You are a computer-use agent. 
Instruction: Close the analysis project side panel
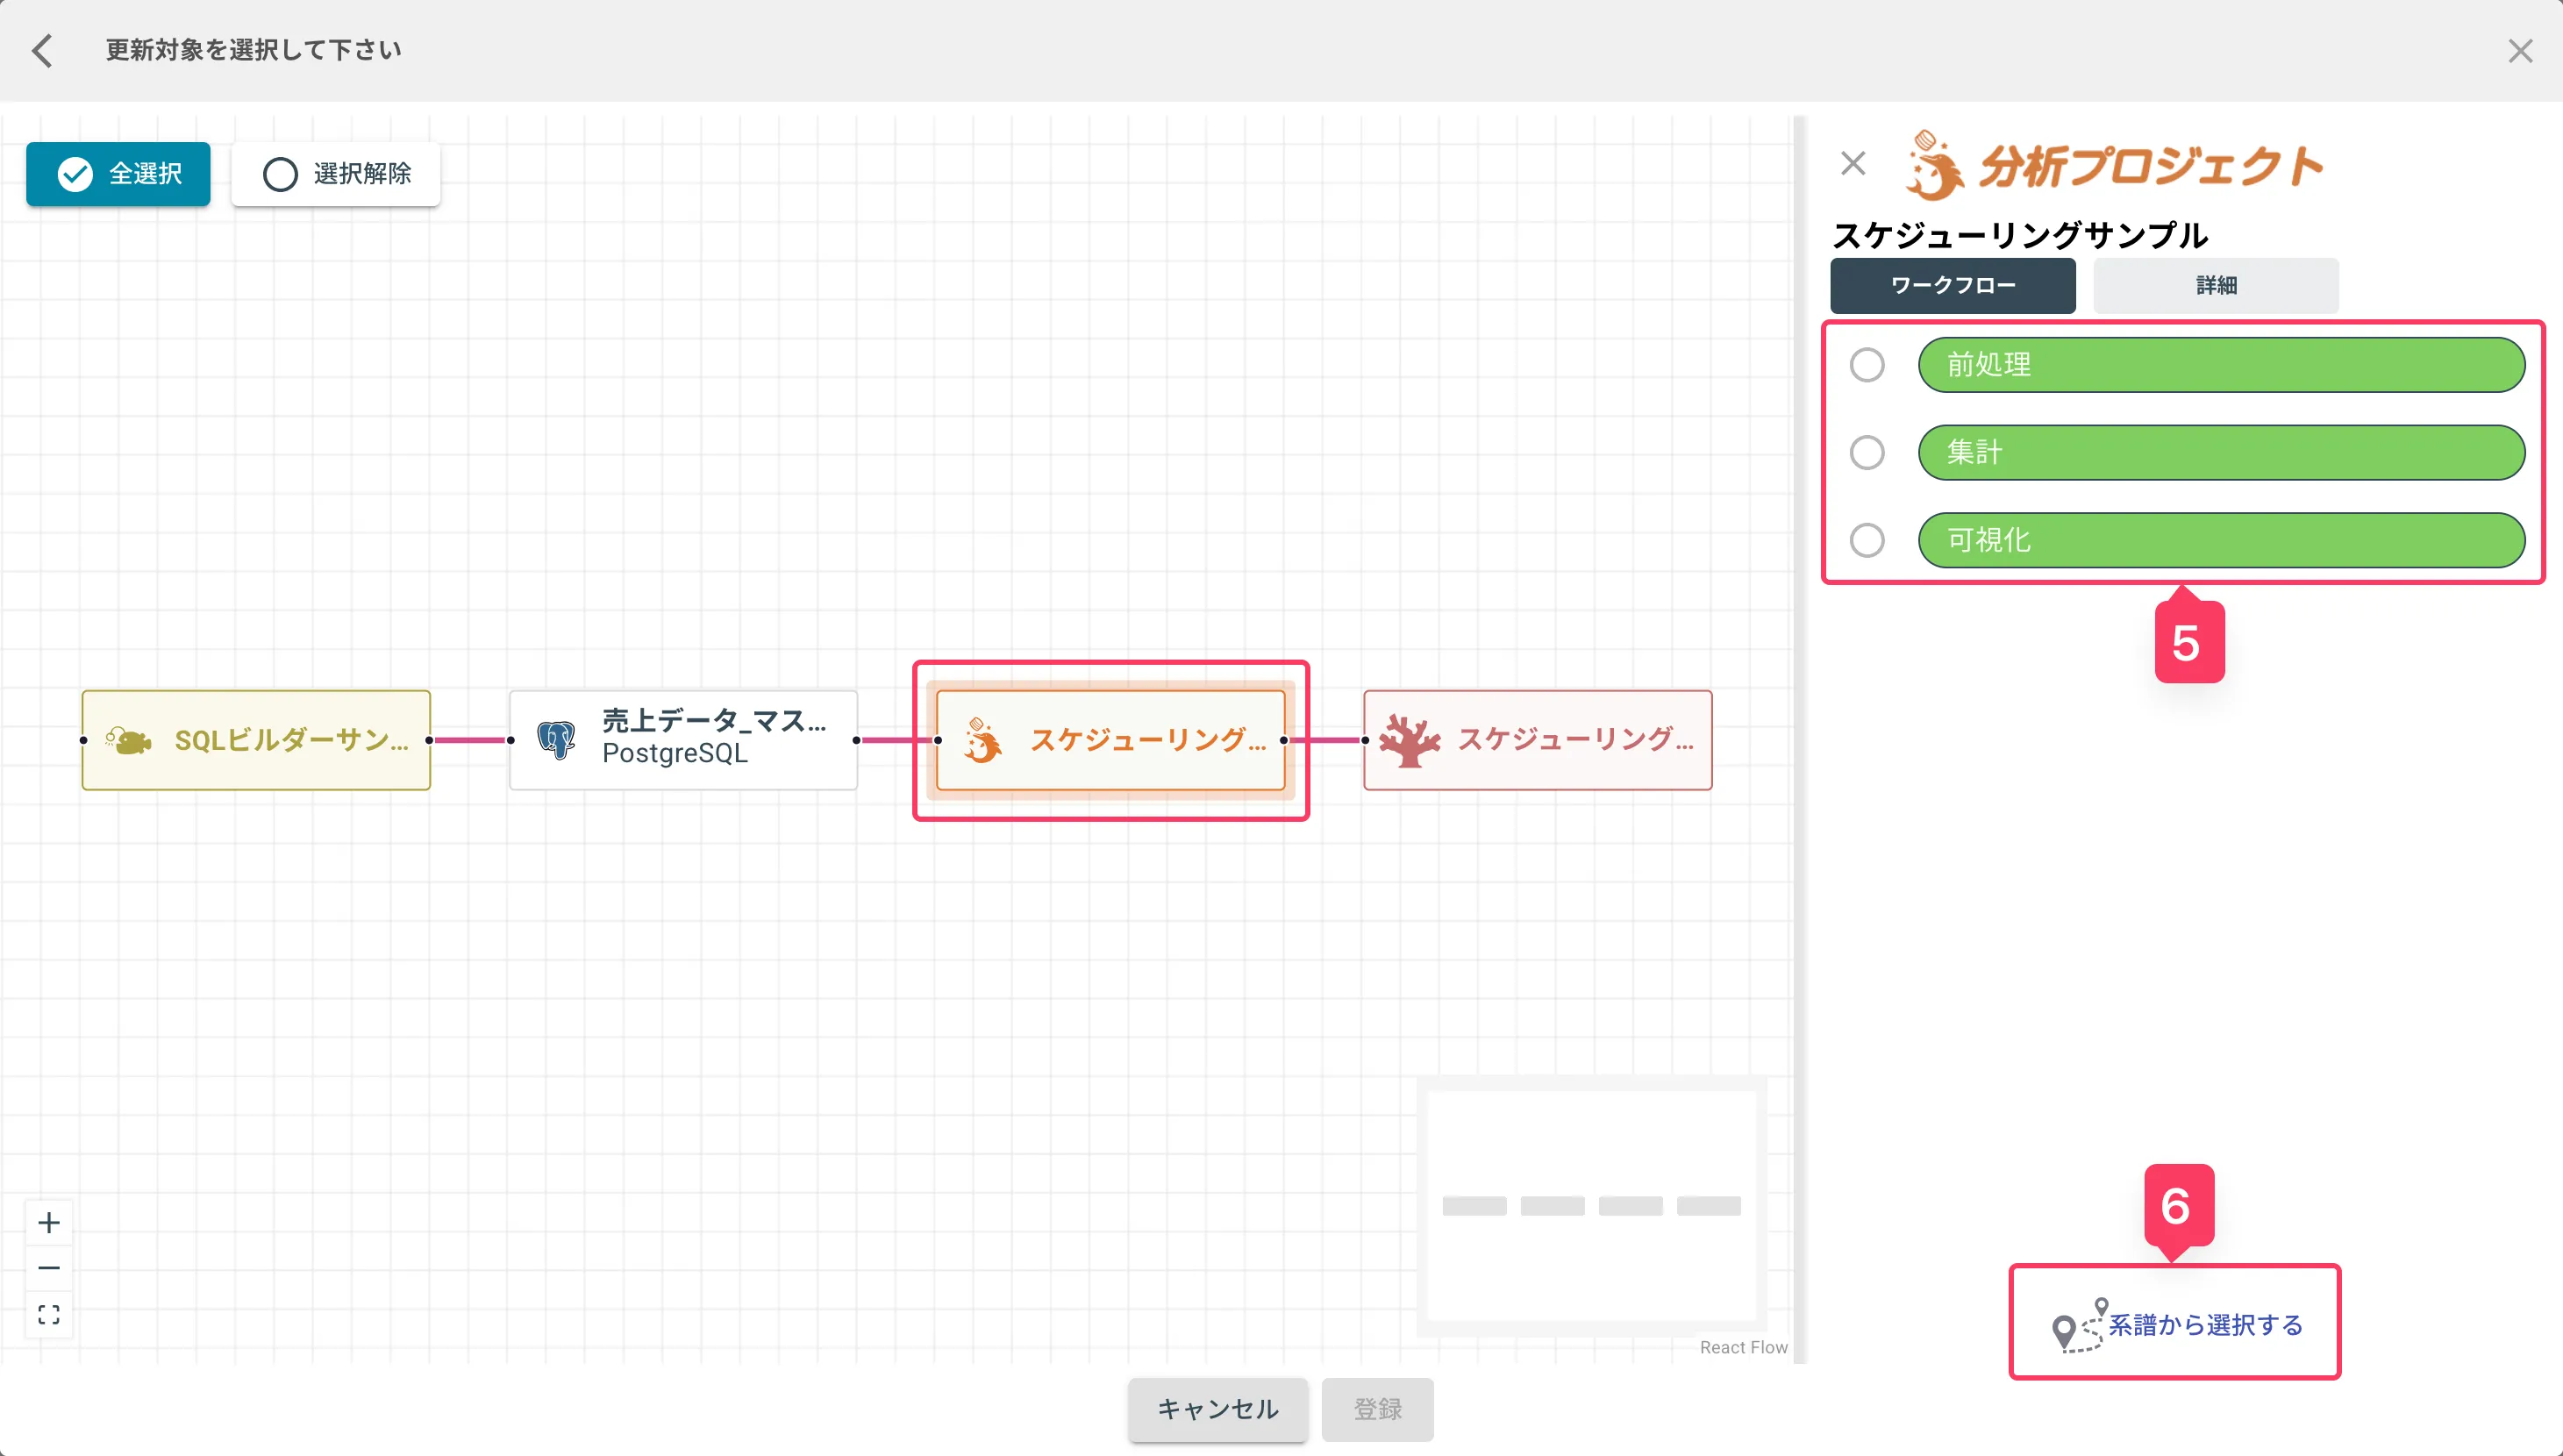pyautogui.click(x=1853, y=163)
